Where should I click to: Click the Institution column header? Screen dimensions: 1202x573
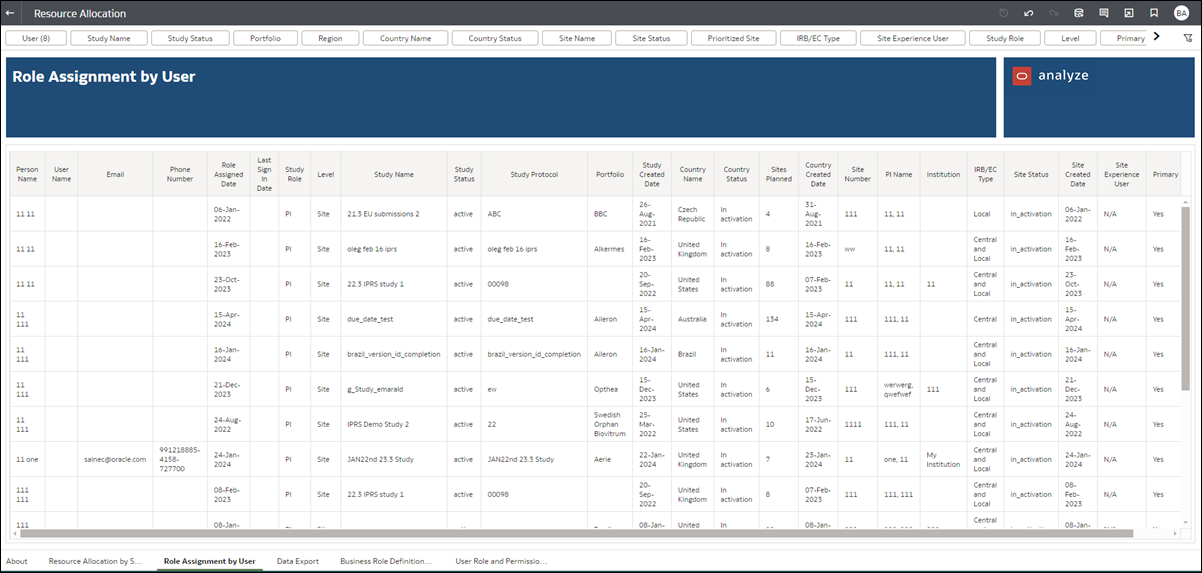tap(943, 174)
